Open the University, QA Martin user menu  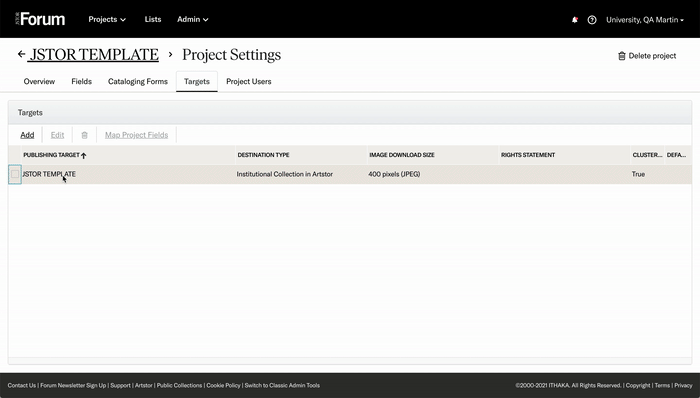645,20
